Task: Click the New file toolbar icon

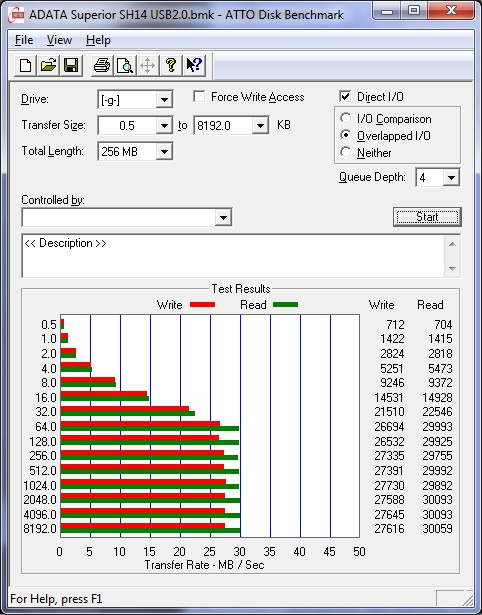Action: pyautogui.click(x=25, y=65)
